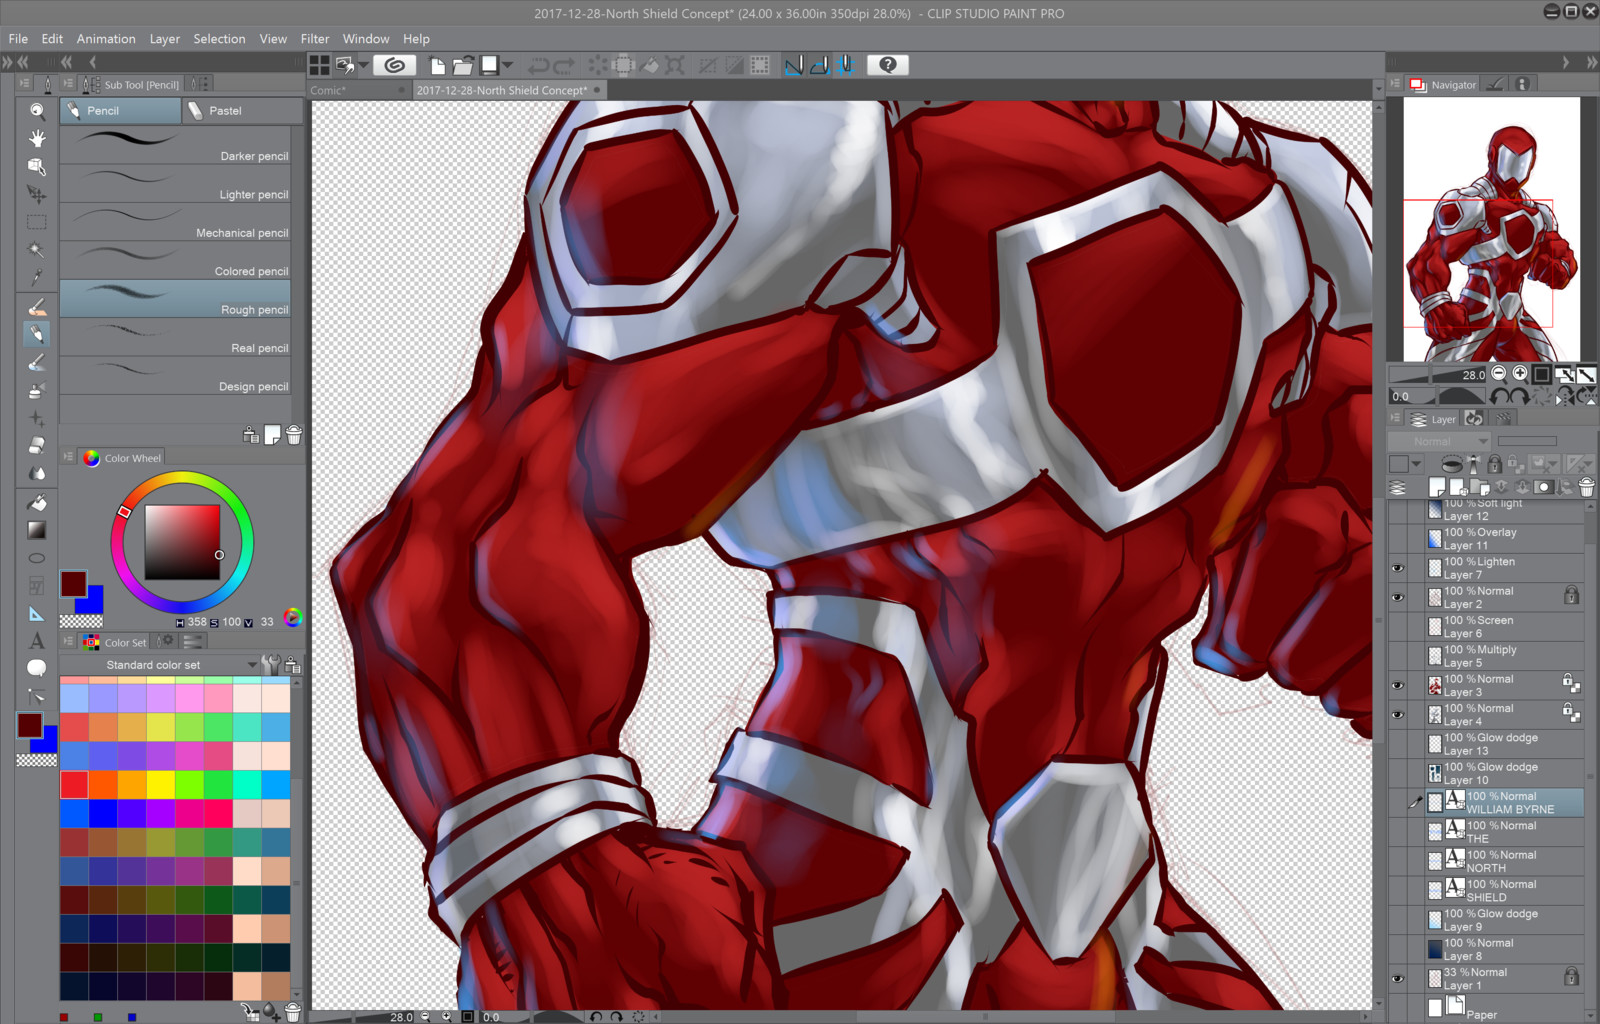This screenshot has height=1024, width=1600.
Task: Click the color wheel hue ring
Action: click(x=182, y=478)
